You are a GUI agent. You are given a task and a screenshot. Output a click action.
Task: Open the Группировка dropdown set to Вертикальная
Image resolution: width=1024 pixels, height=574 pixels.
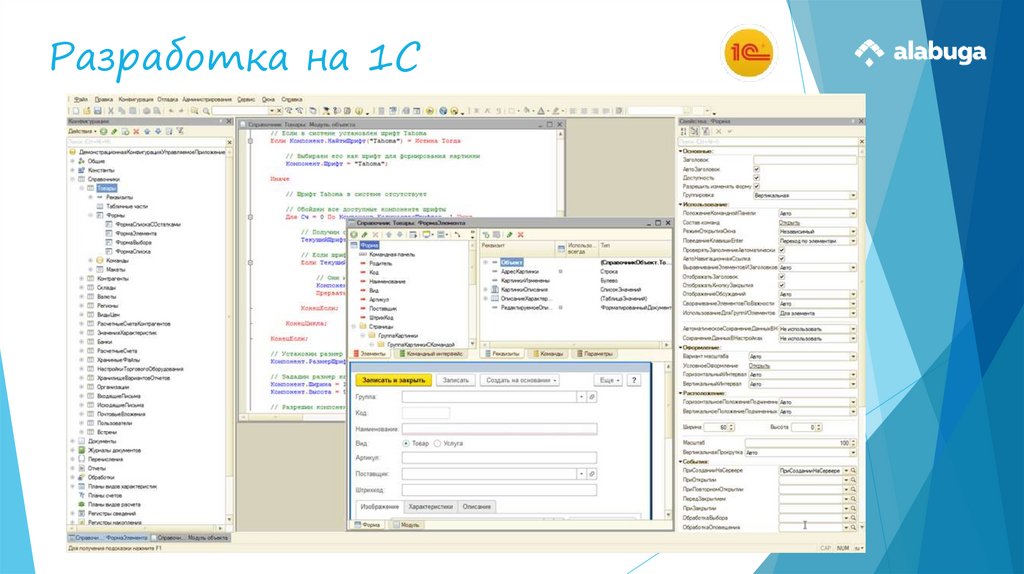coord(852,195)
